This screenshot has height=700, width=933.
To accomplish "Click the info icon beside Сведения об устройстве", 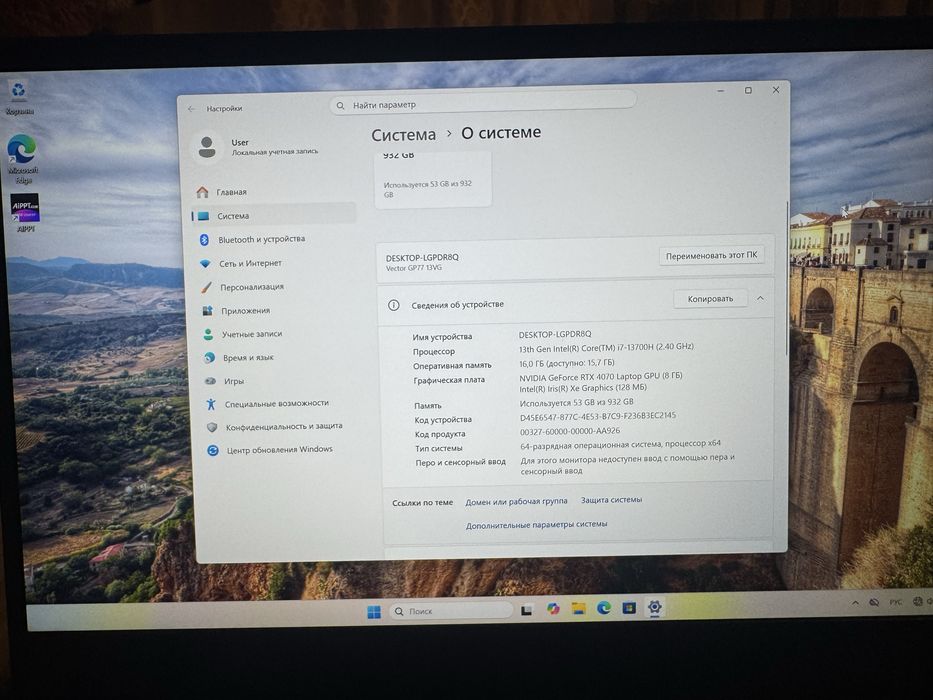I will [393, 305].
